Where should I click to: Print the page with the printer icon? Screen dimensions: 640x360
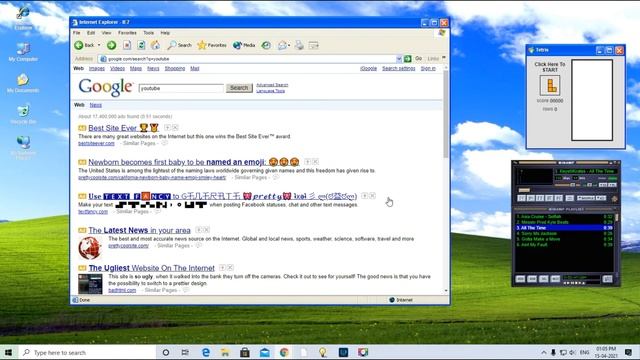[299, 45]
